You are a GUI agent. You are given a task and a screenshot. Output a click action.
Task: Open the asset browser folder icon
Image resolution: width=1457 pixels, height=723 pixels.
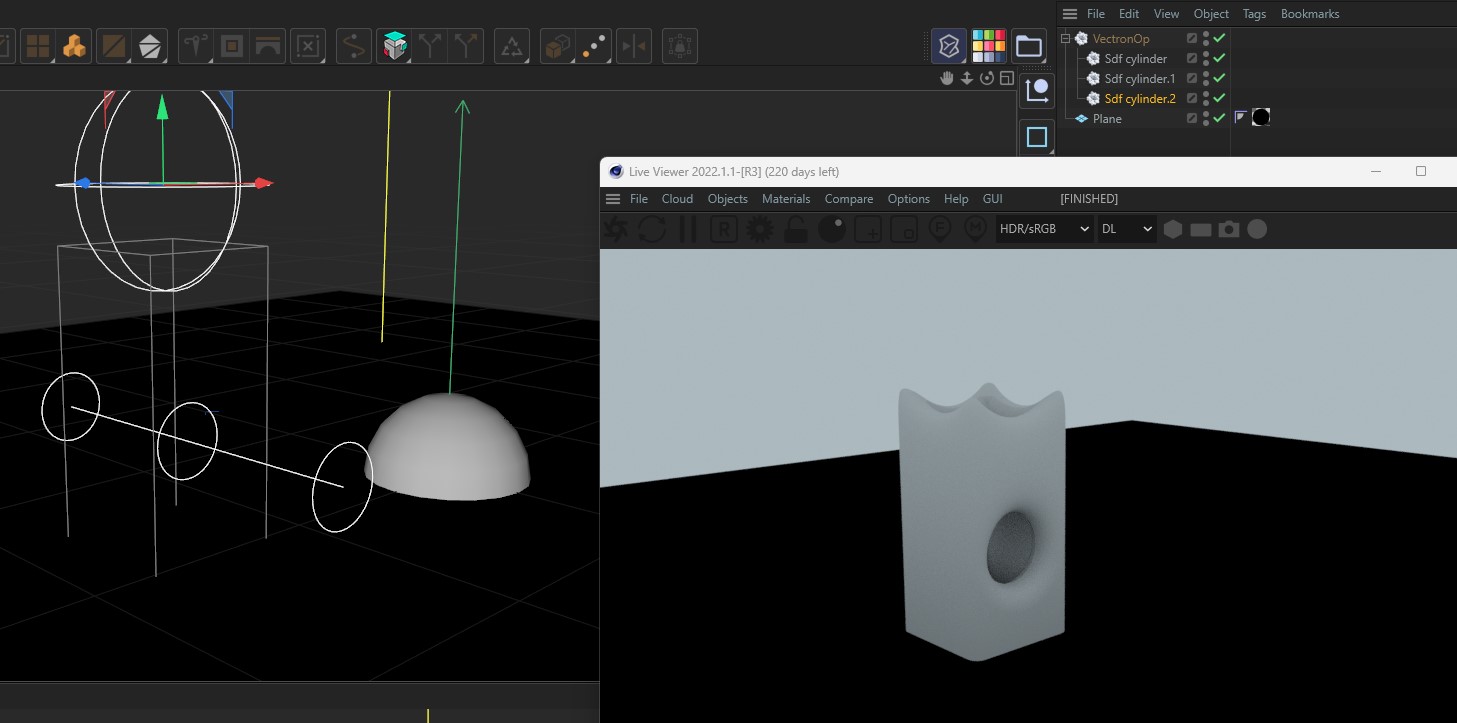pos(1028,46)
